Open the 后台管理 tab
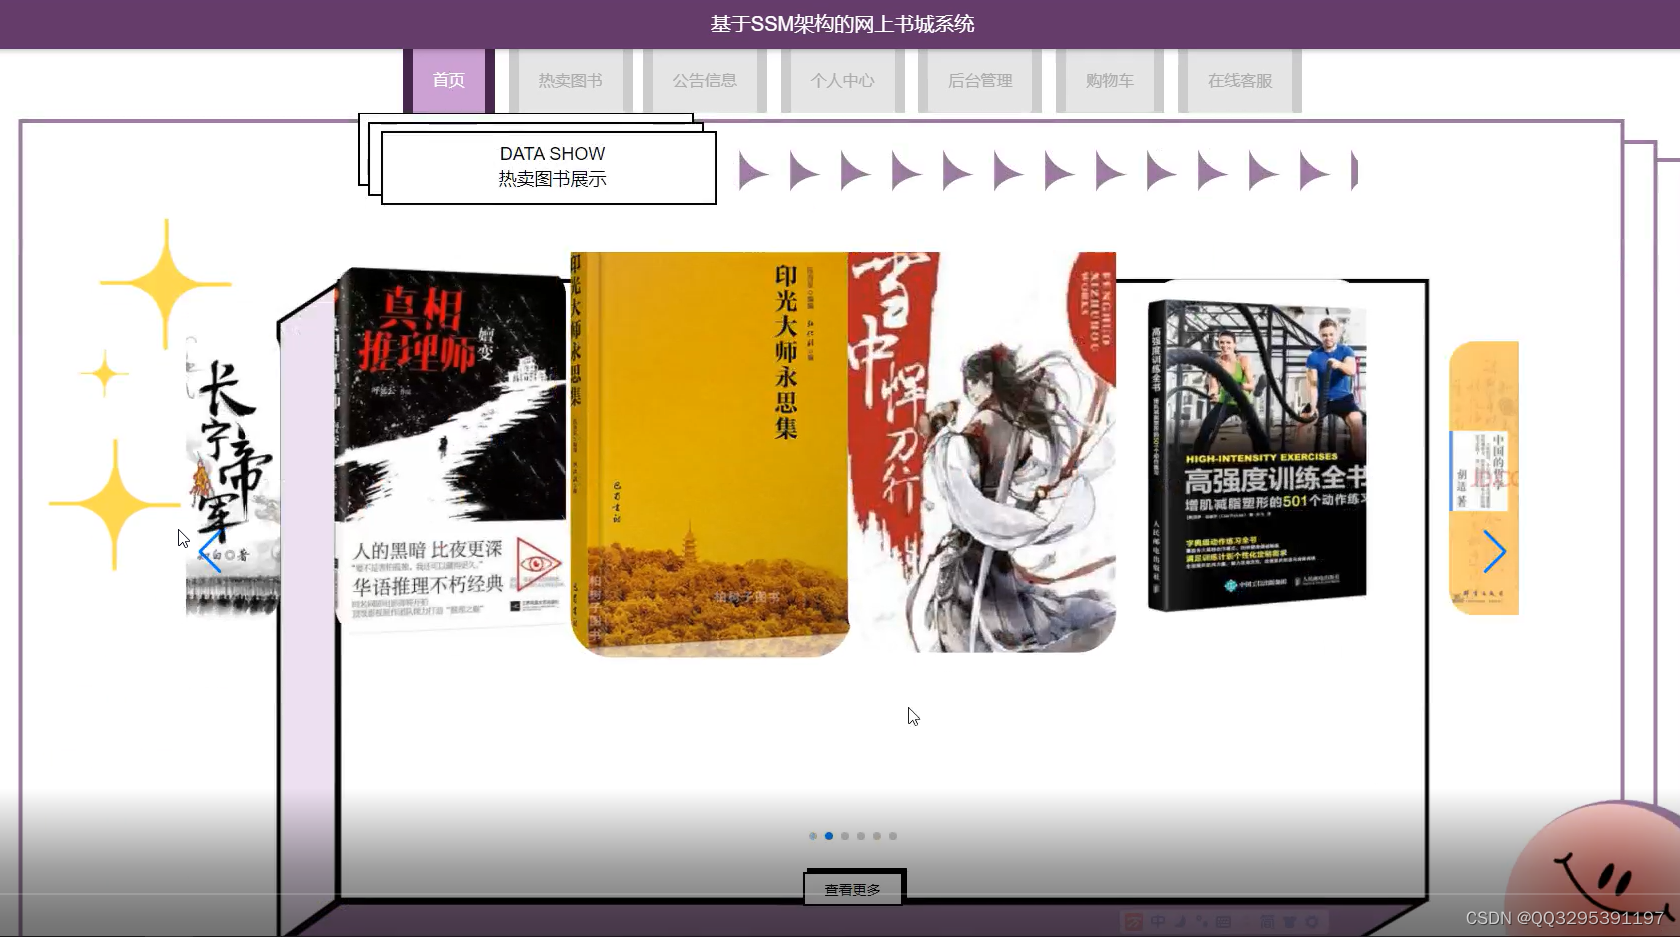The image size is (1680, 937). [980, 80]
